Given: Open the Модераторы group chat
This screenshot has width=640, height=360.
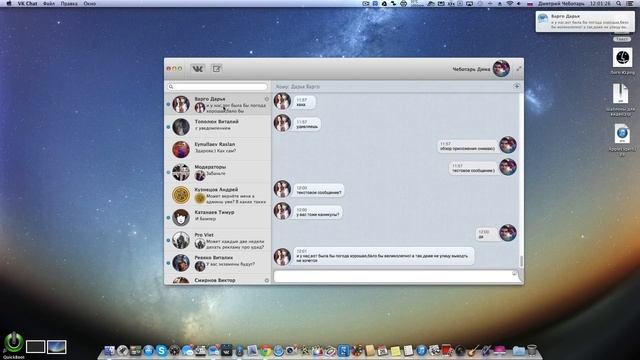Looking at the screenshot, I should pyautogui.click(x=218, y=172).
